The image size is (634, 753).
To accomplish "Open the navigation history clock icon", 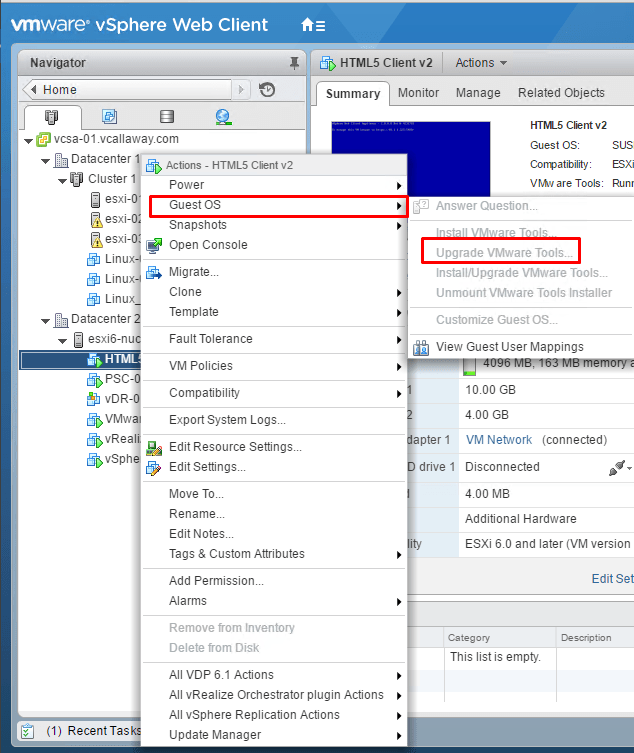I will coord(267,90).
